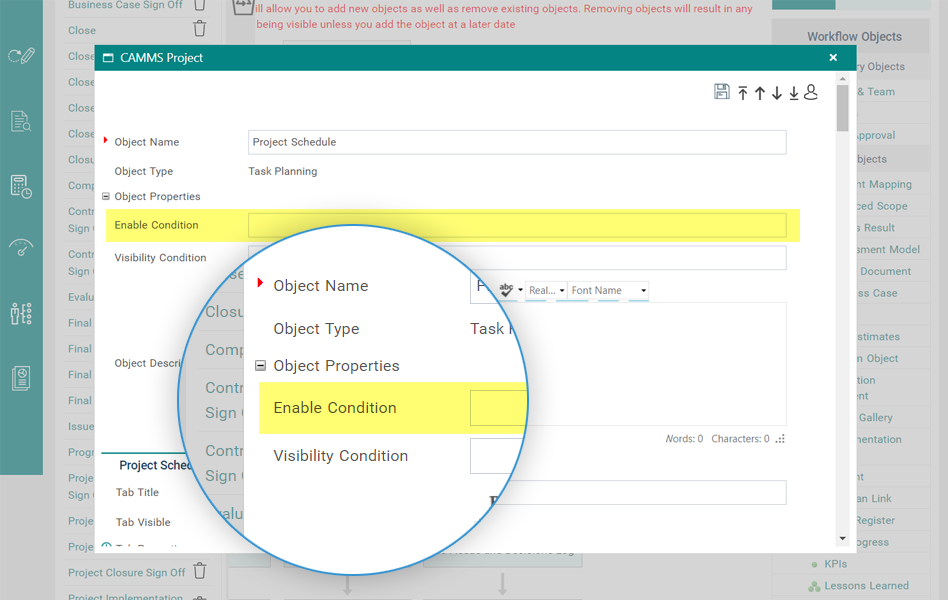The height and width of the screenshot is (600, 948).
Task: Delete the Project Closure Sign Off item
Action: point(200,570)
